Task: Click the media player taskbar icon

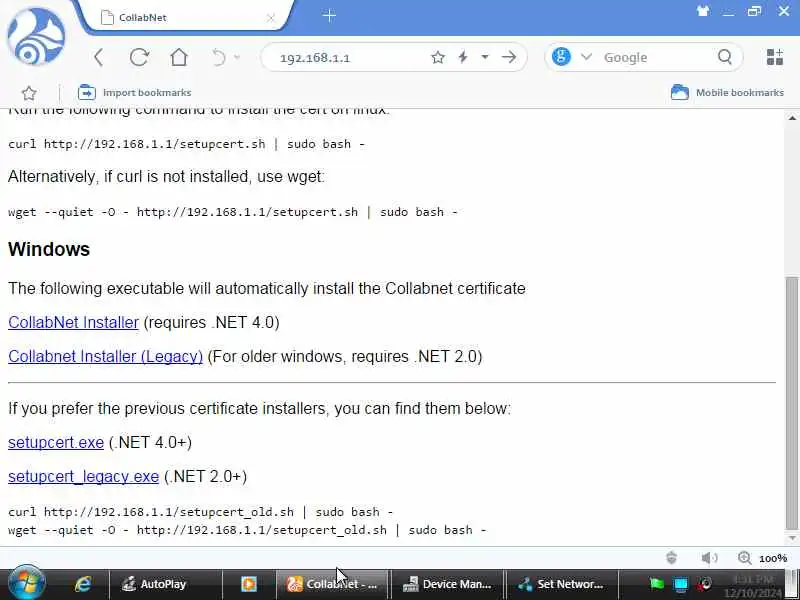Action: (x=248, y=584)
